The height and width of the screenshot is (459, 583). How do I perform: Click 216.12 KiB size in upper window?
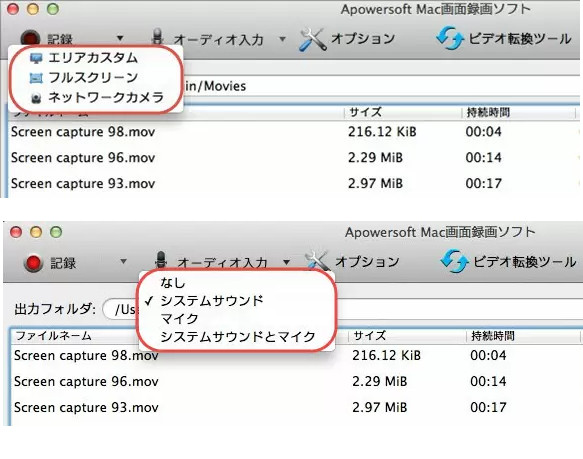pos(382,132)
